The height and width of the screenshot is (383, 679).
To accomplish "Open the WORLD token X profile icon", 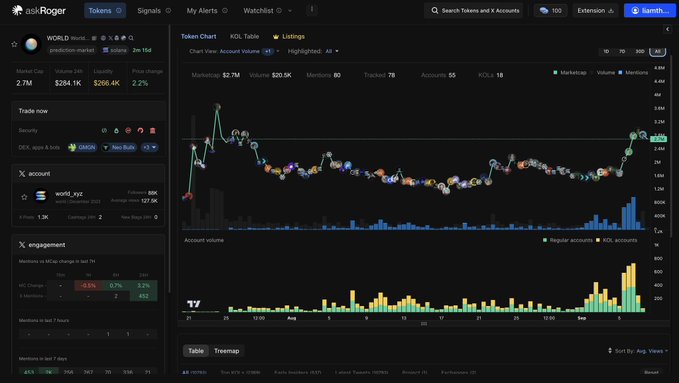I will 110,38.
